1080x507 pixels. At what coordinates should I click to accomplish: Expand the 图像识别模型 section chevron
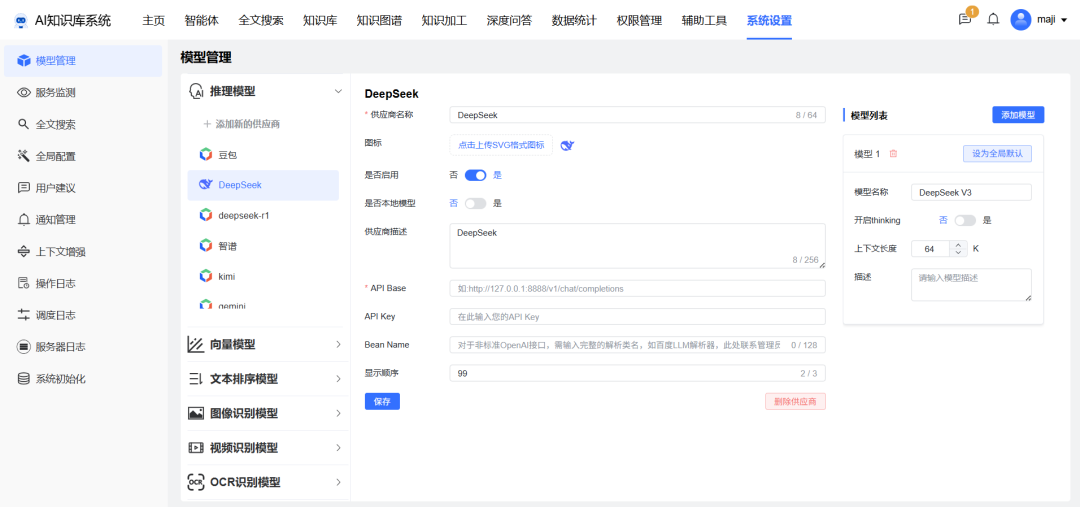click(x=338, y=413)
